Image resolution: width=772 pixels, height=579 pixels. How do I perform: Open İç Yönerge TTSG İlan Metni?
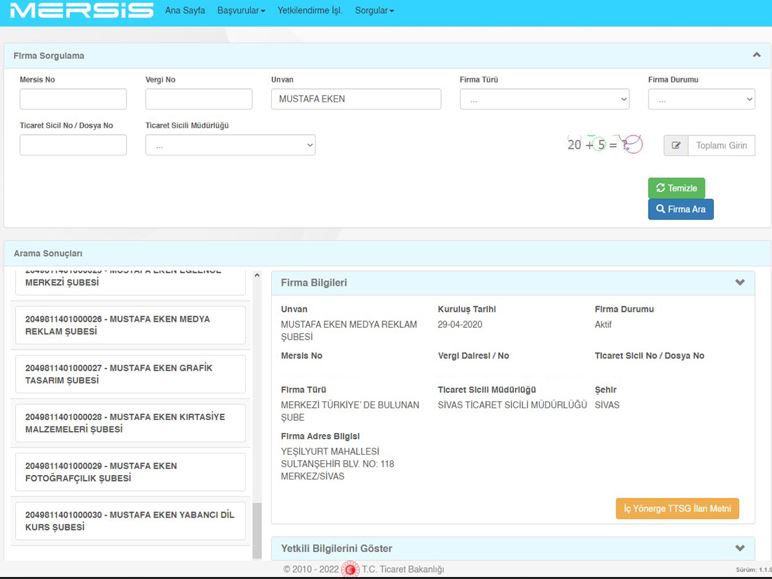[x=677, y=509]
